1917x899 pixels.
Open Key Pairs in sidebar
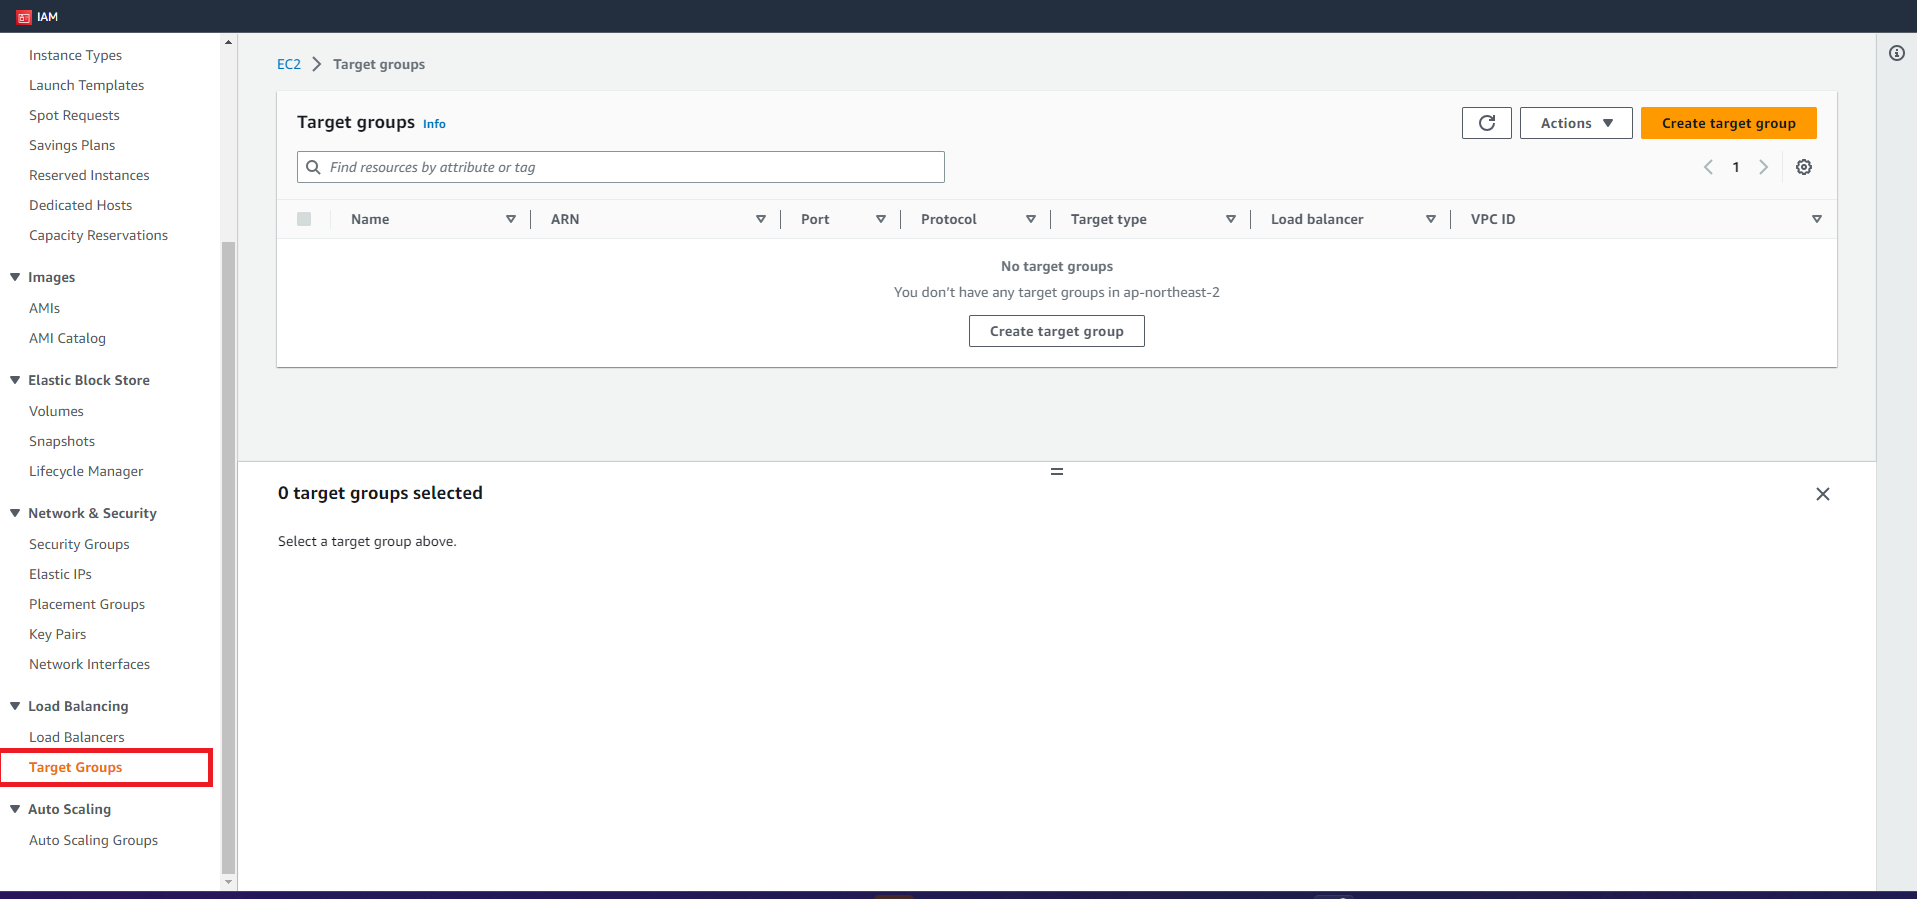click(x=57, y=634)
